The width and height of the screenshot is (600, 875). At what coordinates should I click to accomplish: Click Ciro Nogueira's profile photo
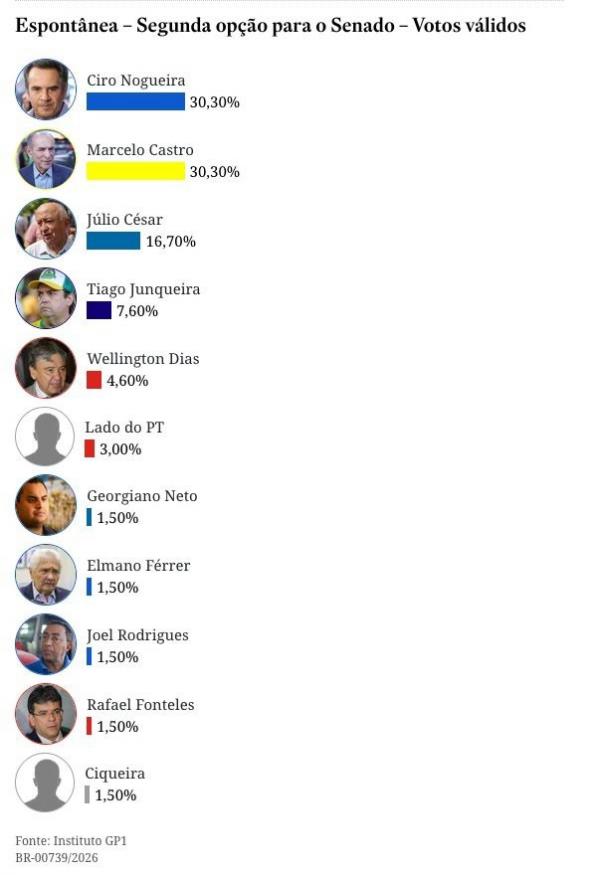click(x=45, y=89)
